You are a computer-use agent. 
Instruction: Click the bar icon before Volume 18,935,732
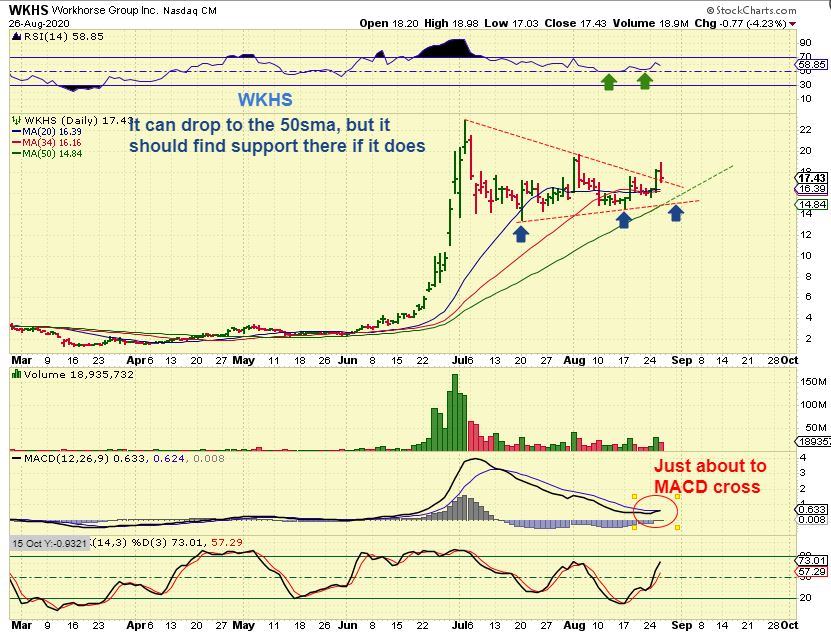coord(16,375)
